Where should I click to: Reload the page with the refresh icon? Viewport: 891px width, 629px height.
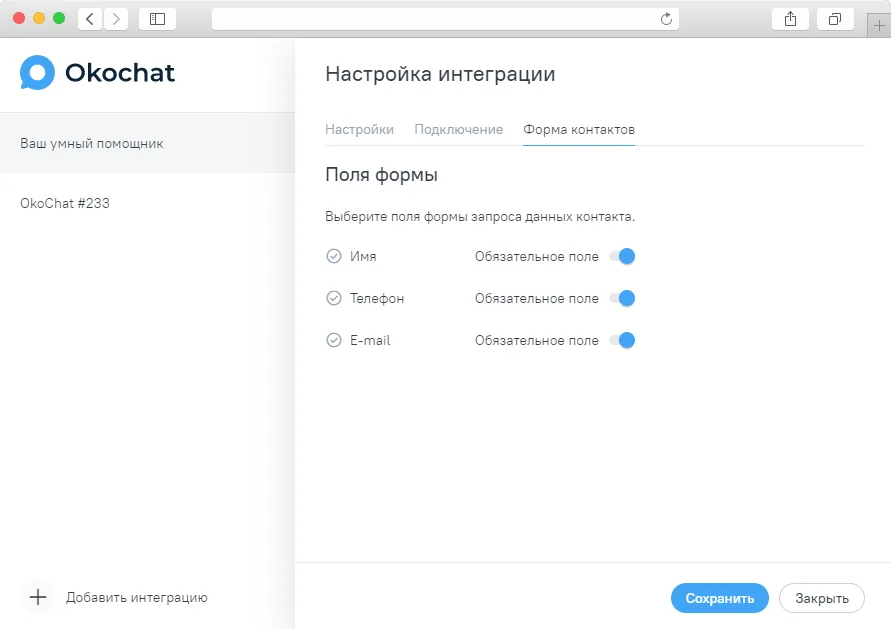(666, 19)
